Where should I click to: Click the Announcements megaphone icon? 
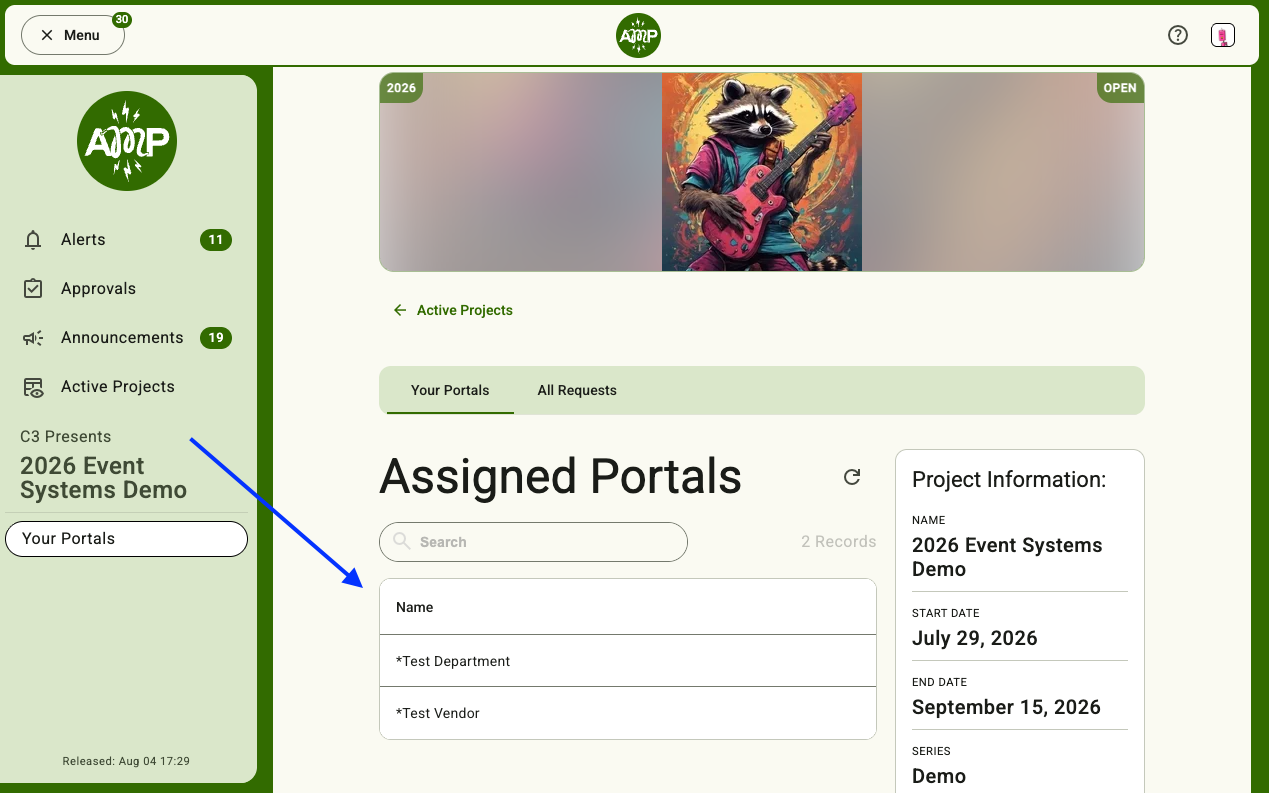click(x=33, y=338)
